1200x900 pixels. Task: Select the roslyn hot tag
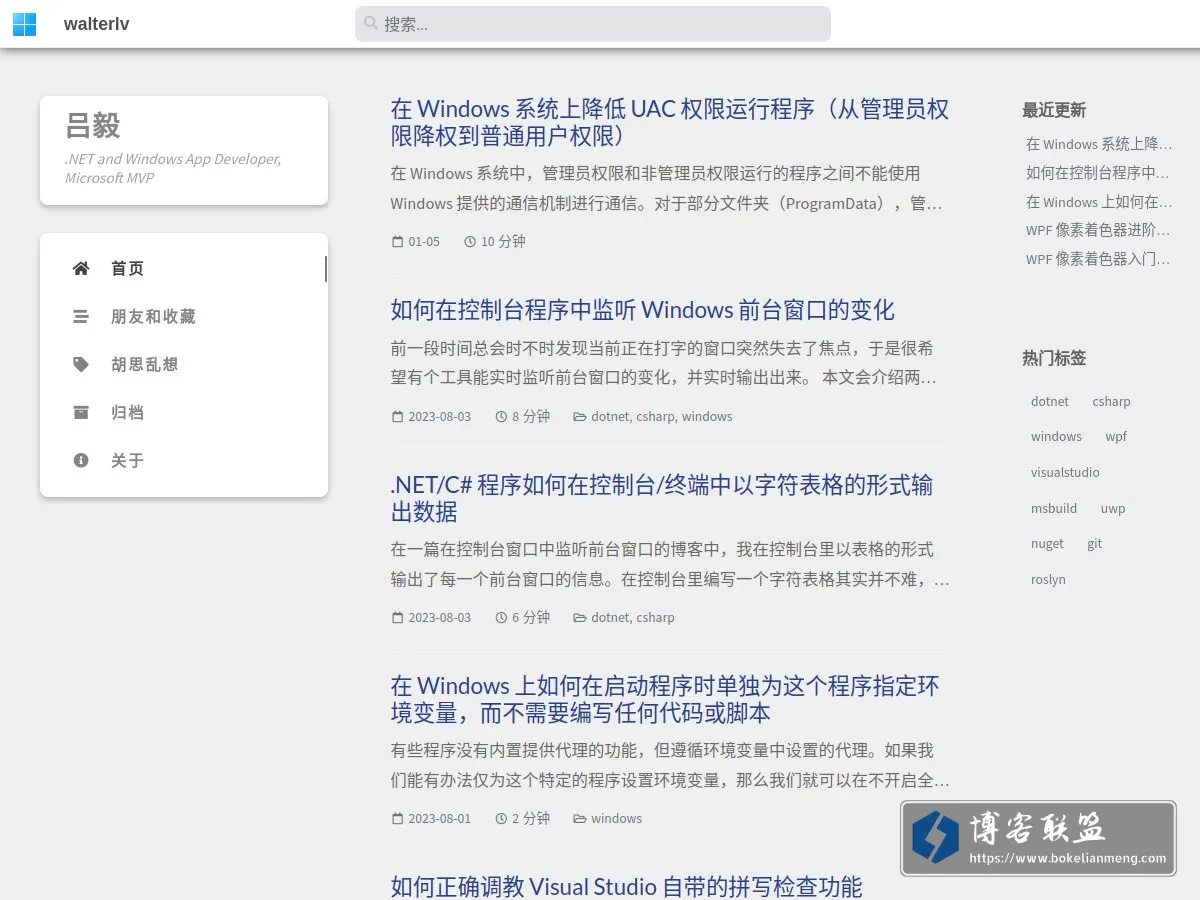click(1048, 579)
